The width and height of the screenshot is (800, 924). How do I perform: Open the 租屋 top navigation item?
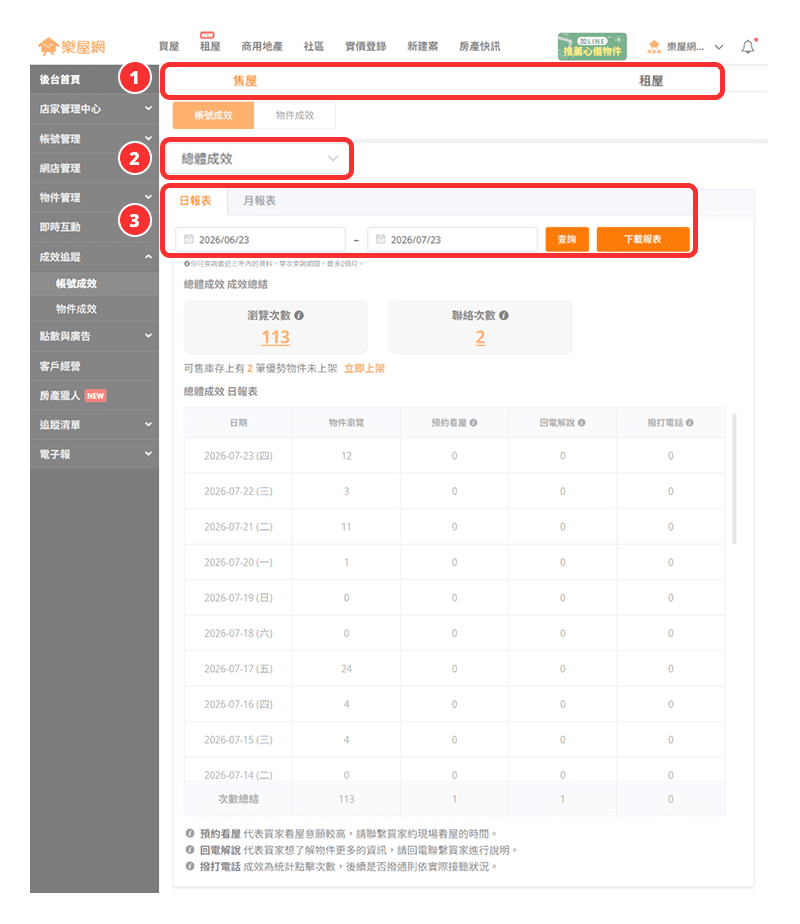pyautogui.click(x=210, y=47)
